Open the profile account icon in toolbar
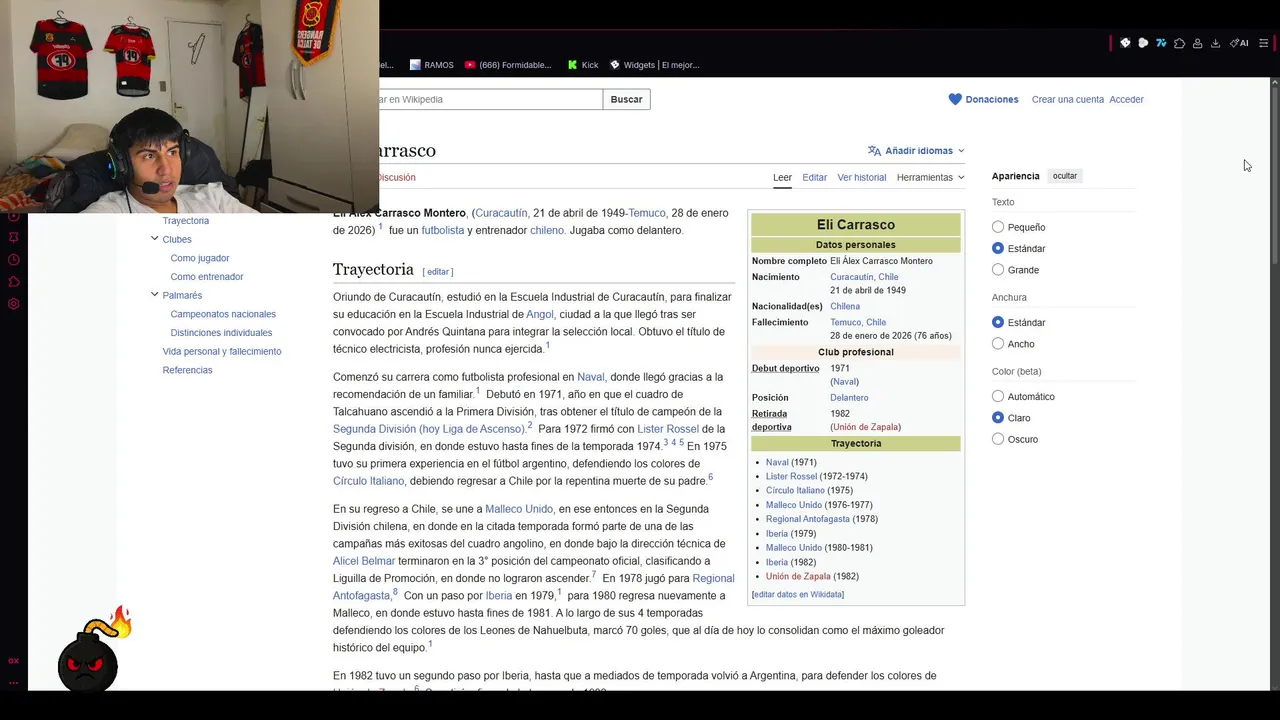 (1197, 43)
